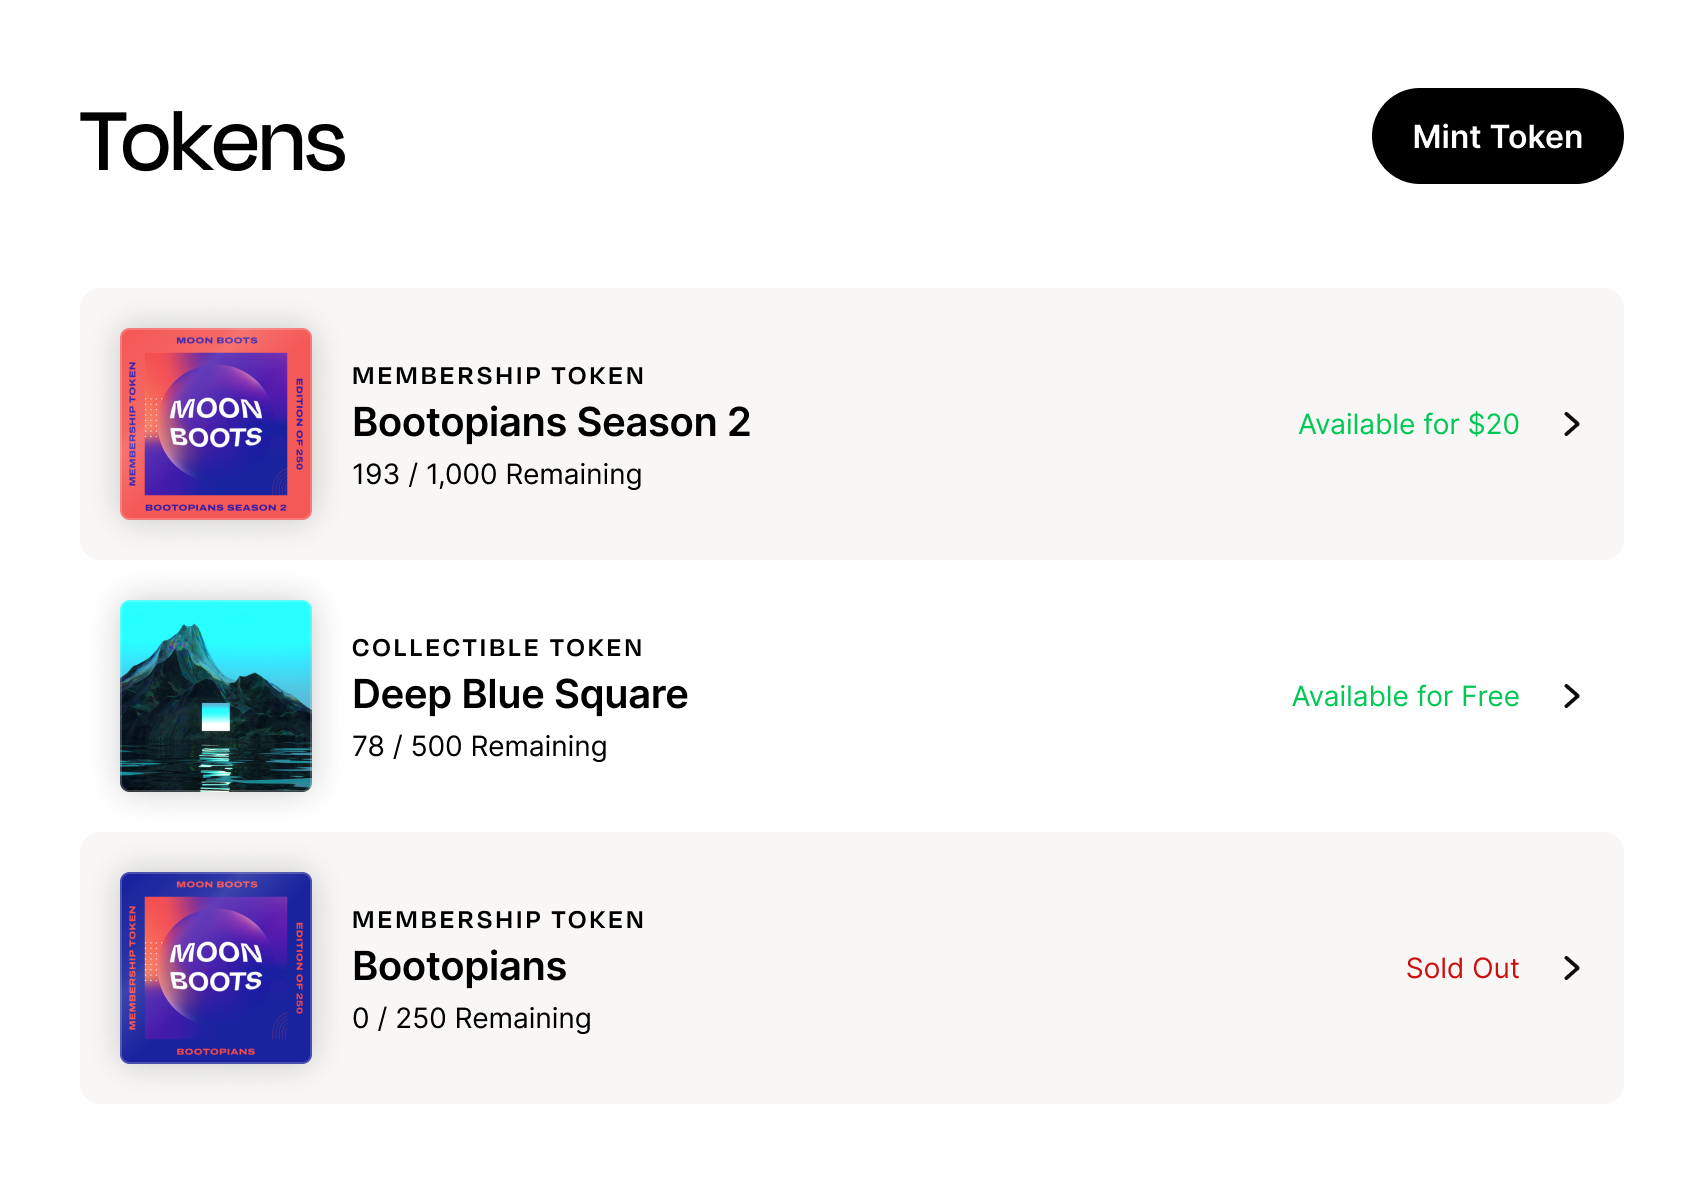Click the 'COLLECTIBLE TOKEN' category label
Viewport: 1704px width, 1184px height.
point(497,648)
